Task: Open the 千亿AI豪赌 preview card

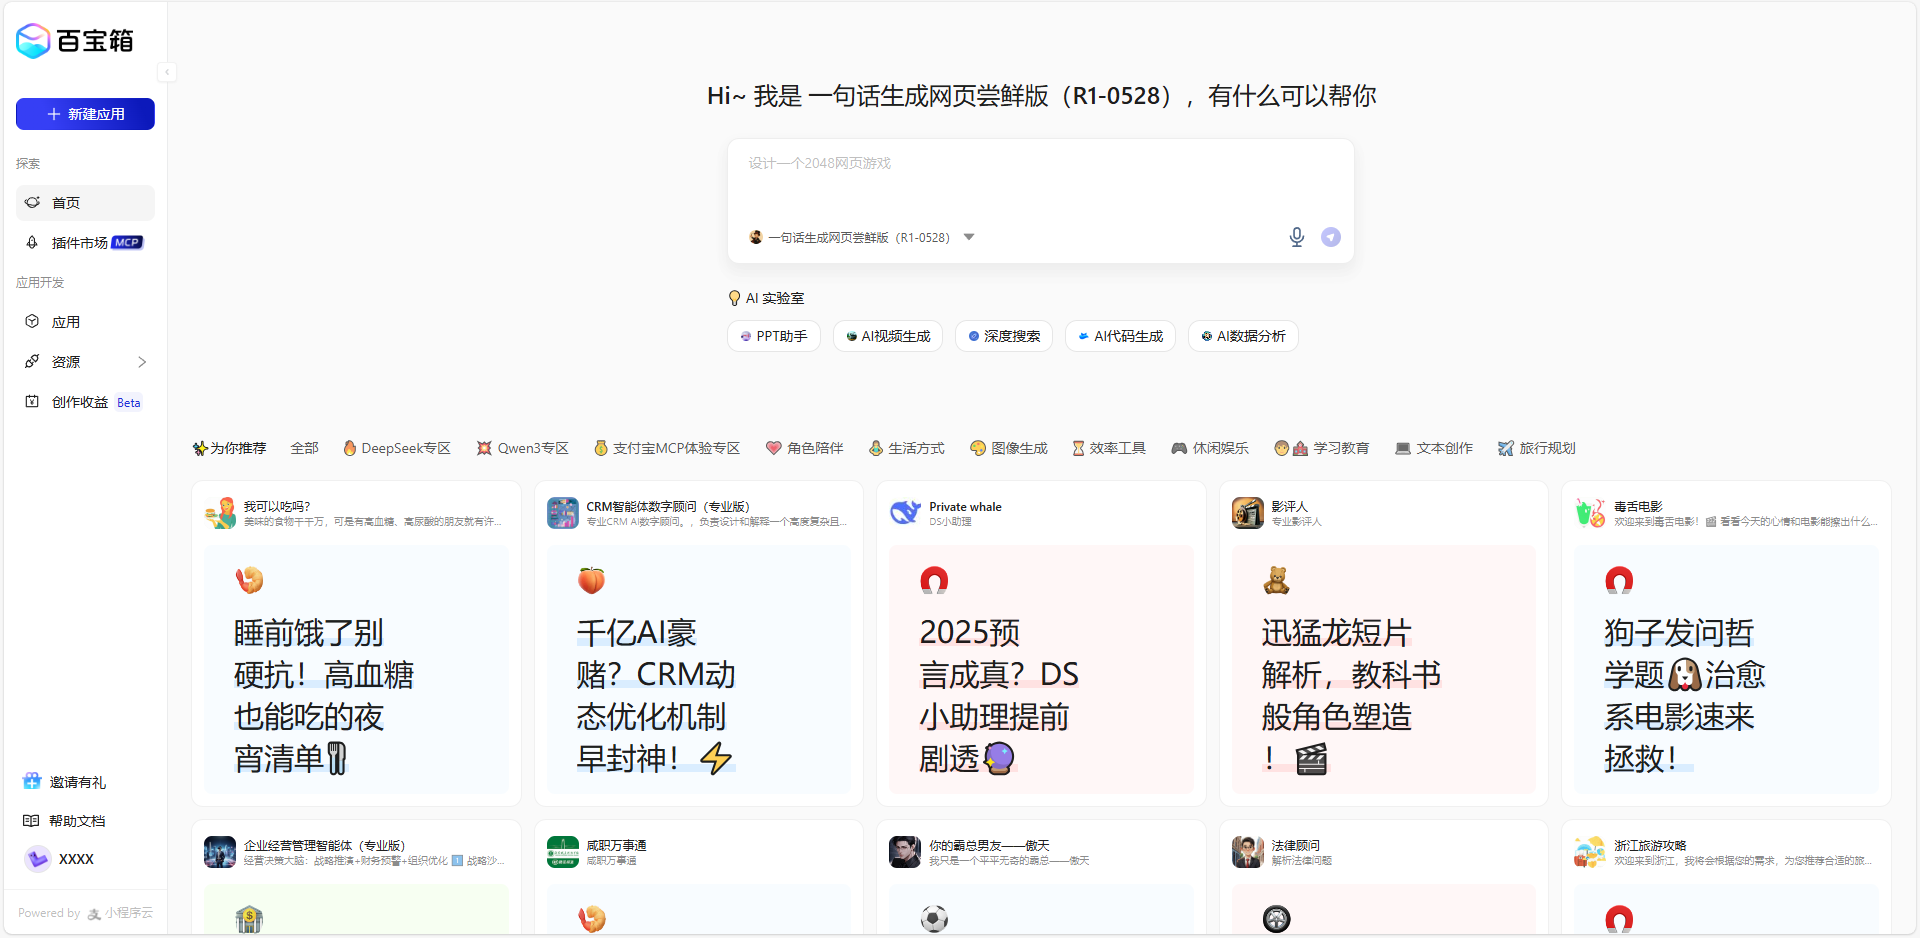Action: click(699, 669)
